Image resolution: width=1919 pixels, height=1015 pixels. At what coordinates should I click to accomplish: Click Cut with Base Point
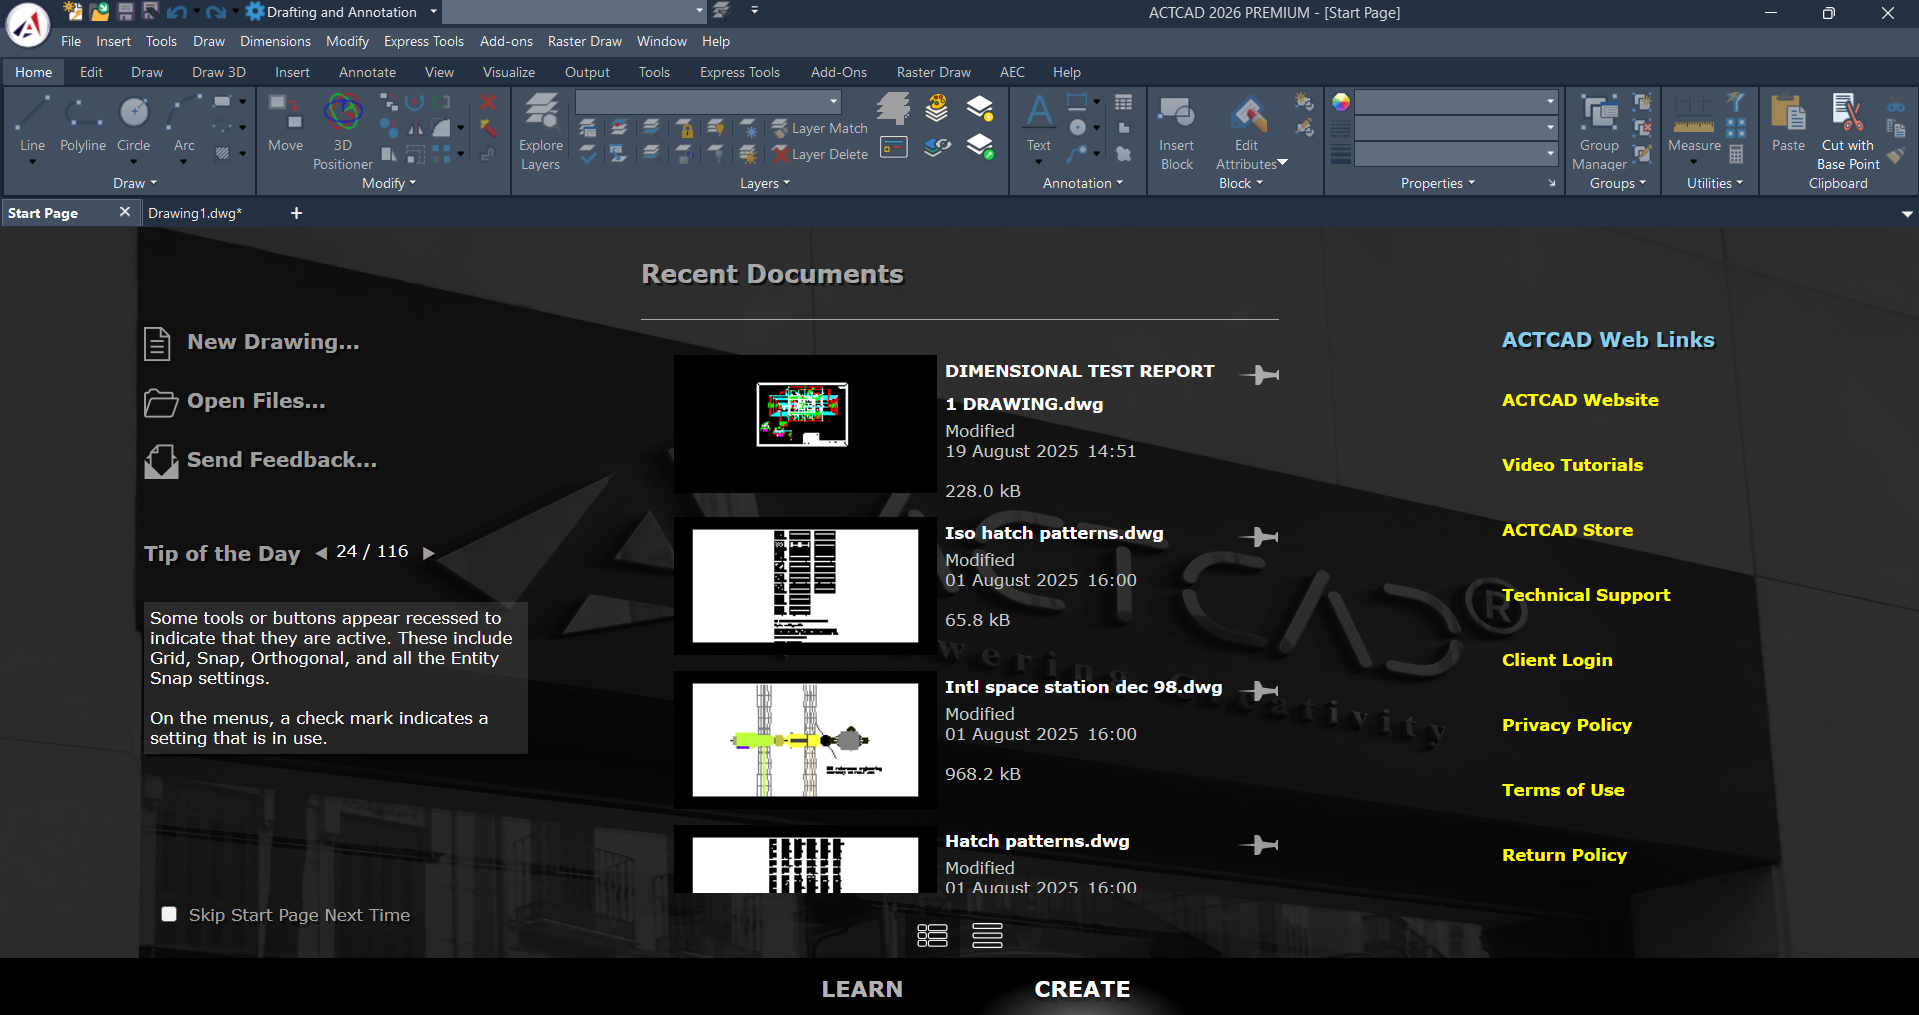1848,131
